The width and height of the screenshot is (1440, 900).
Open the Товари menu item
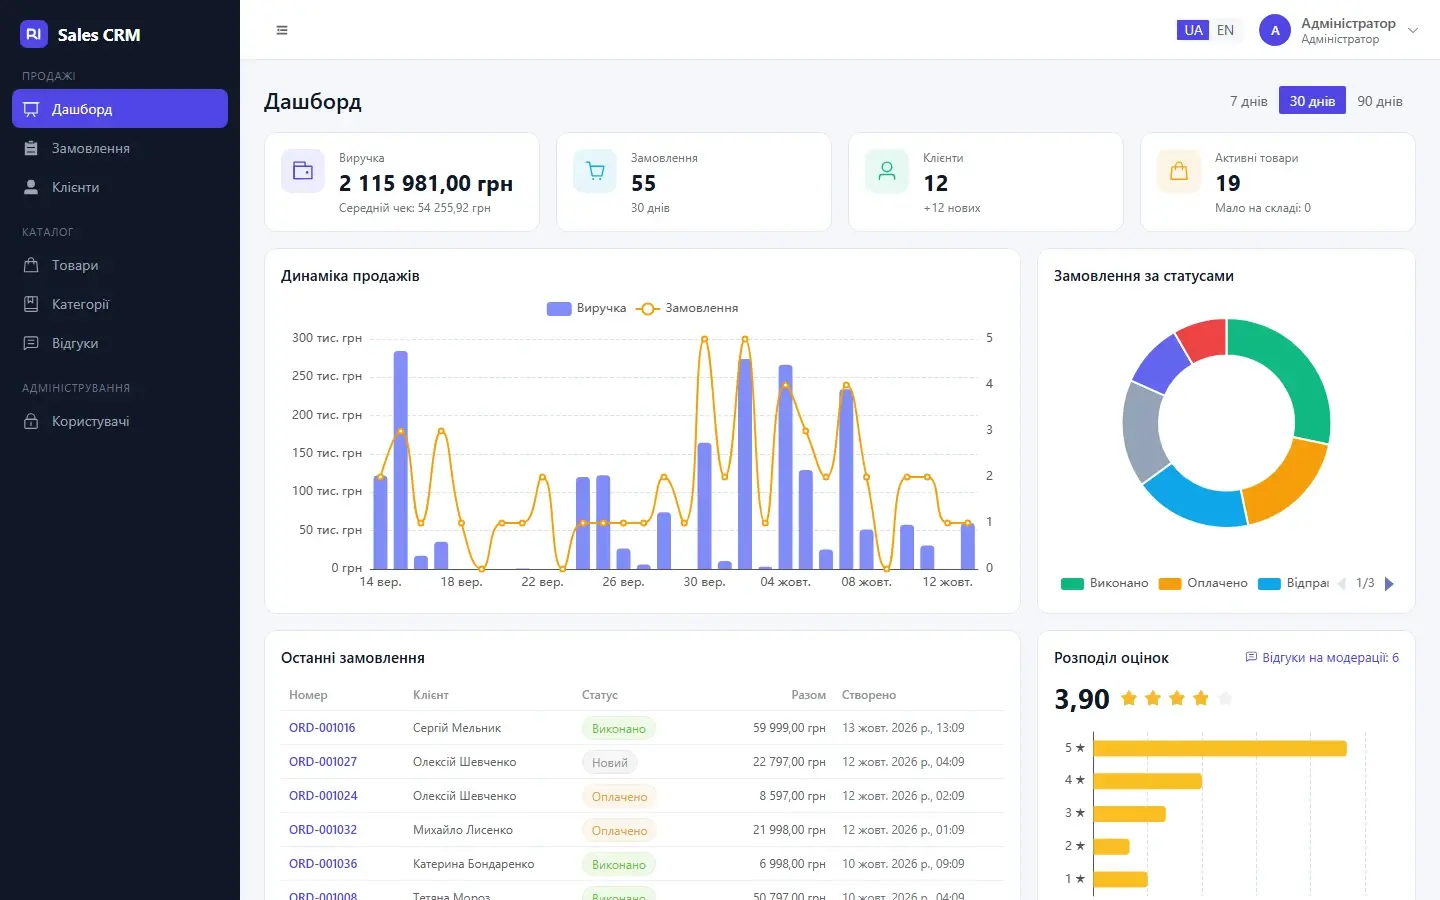tap(120, 265)
